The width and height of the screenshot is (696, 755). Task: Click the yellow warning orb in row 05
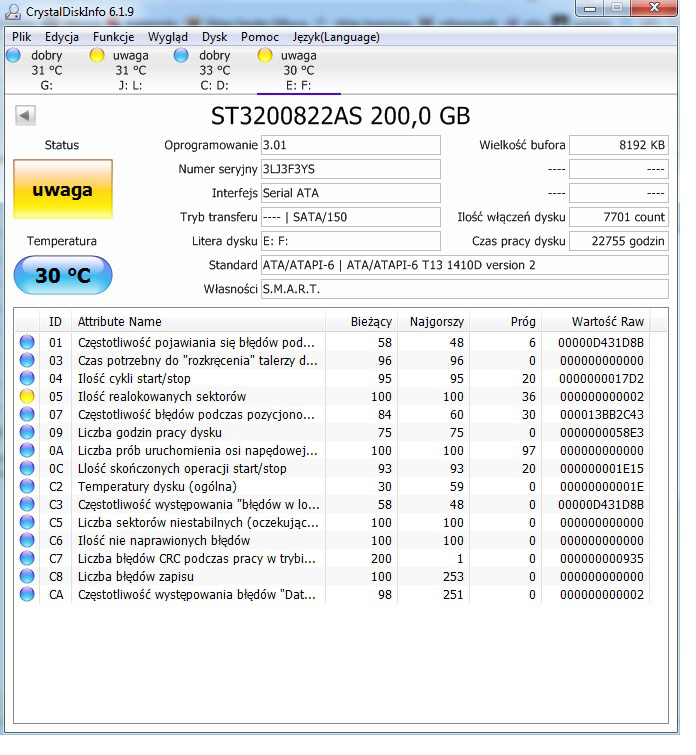pyautogui.click(x=27, y=396)
